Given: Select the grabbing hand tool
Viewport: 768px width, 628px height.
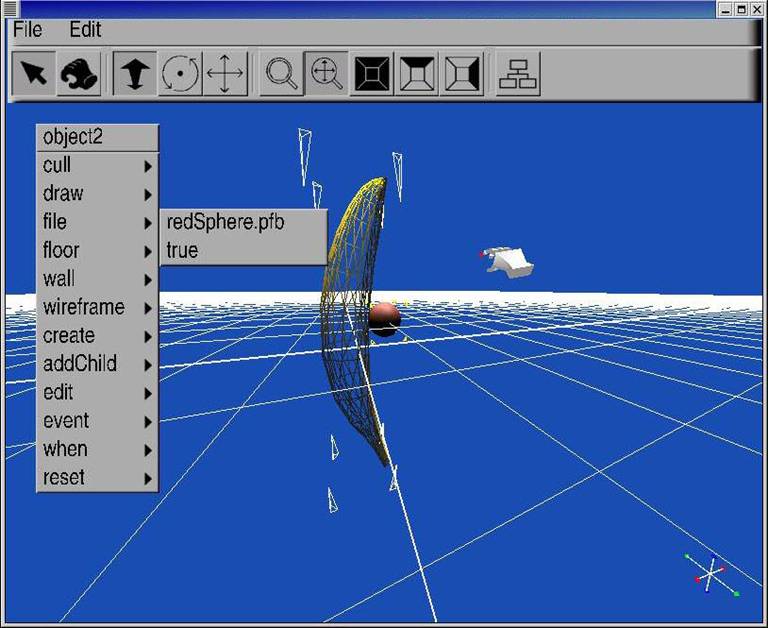Looking at the screenshot, I should [79, 73].
